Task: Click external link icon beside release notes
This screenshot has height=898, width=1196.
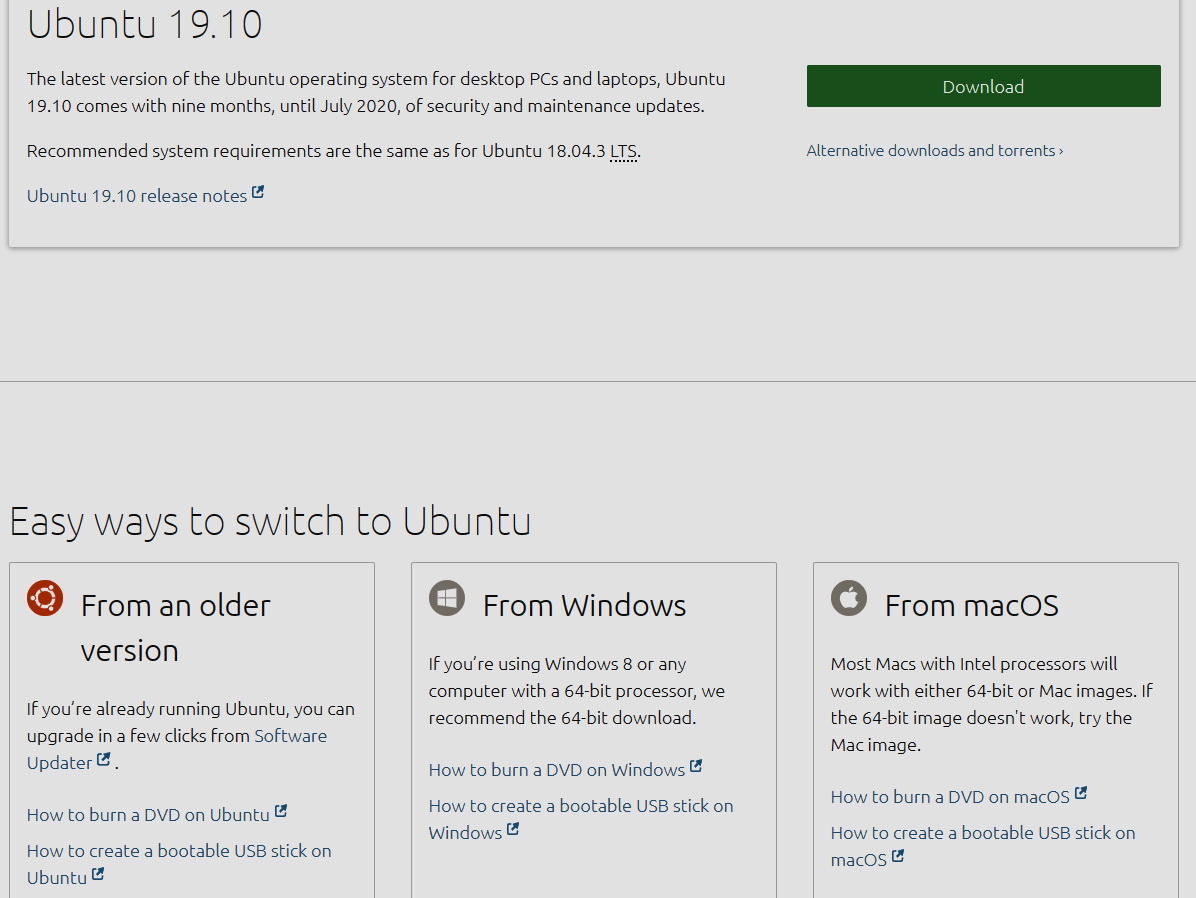Action: 258,192
